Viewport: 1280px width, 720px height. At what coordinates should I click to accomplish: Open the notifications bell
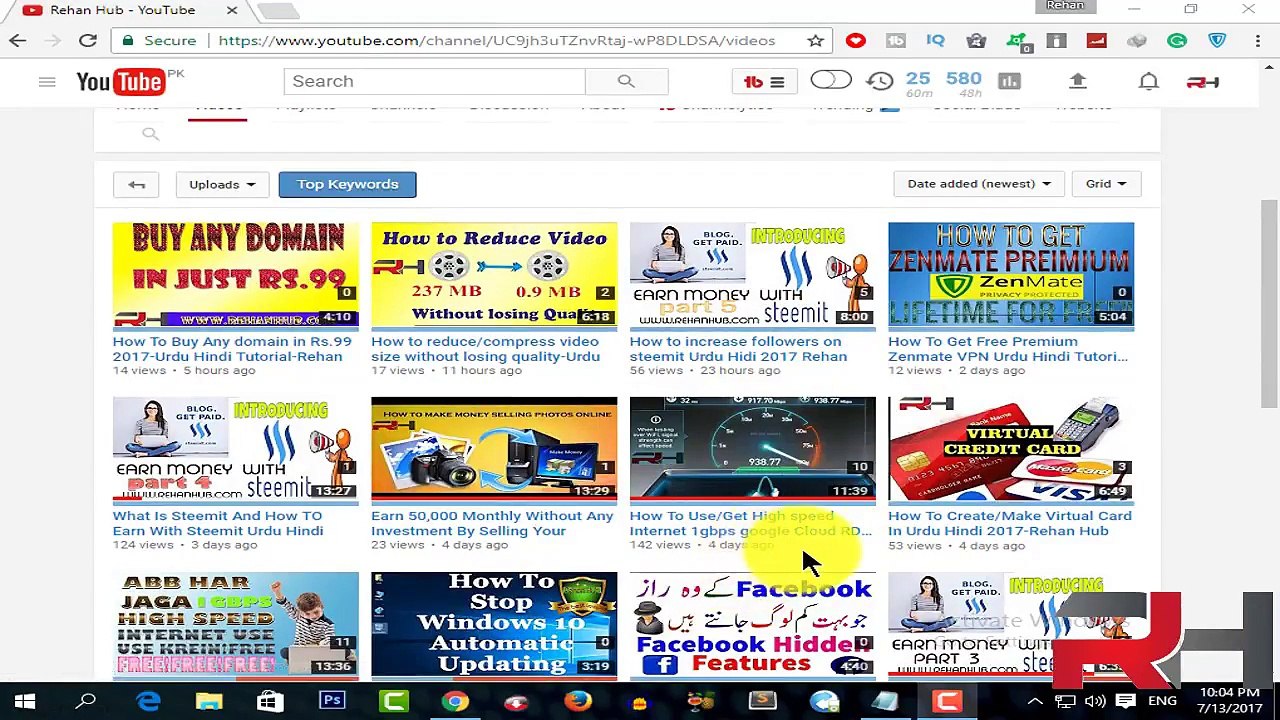1149,81
